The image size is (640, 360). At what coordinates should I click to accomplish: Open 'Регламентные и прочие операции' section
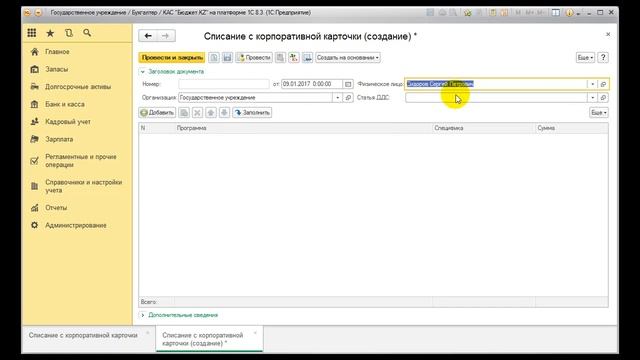(x=80, y=161)
